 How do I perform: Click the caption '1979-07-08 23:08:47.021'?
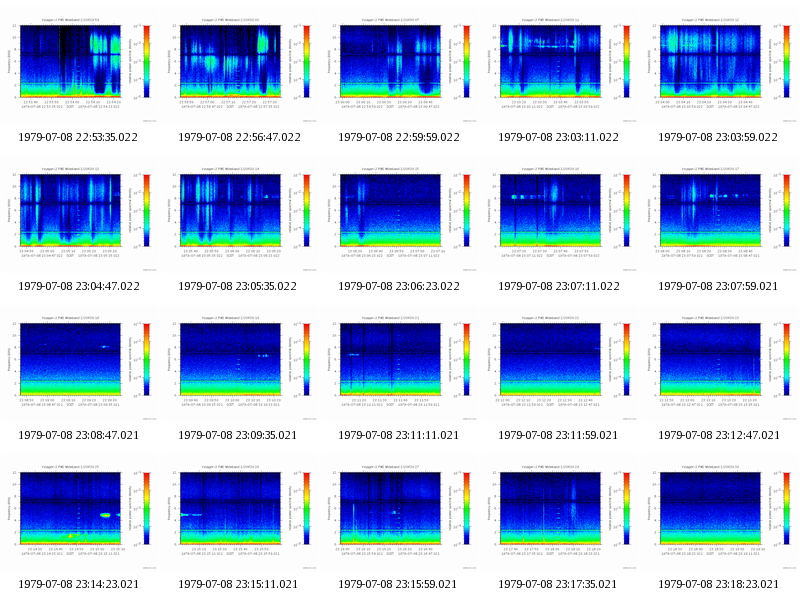79,435
